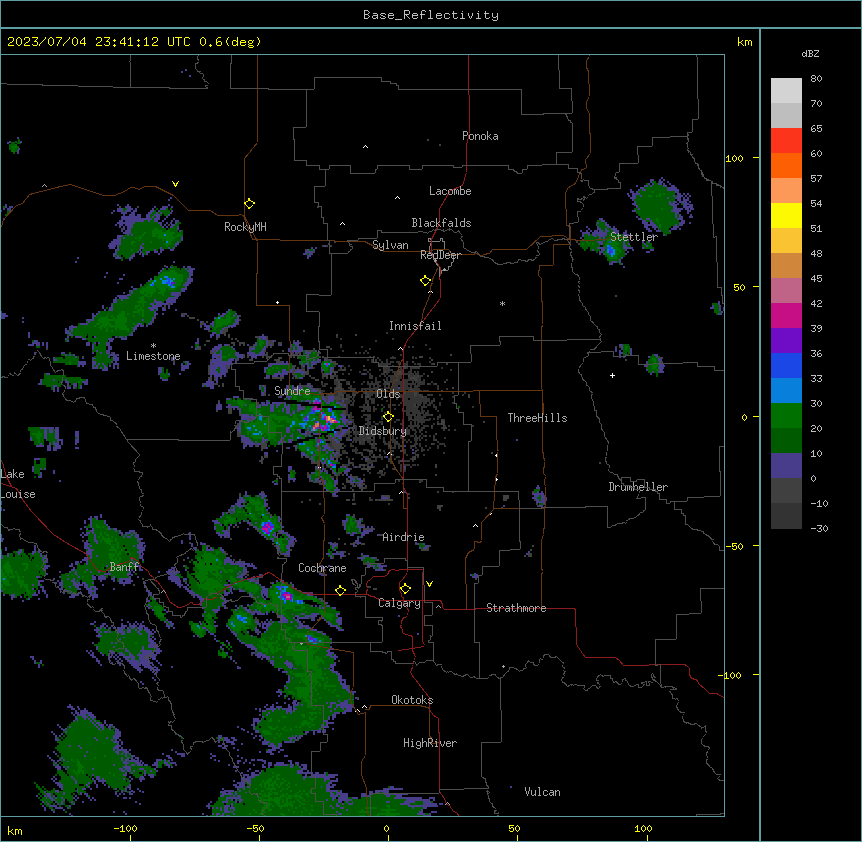Click the 80 value on the dBZ legend
This screenshot has width=862, height=842.
pyautogui.click(x=816, y=79)
